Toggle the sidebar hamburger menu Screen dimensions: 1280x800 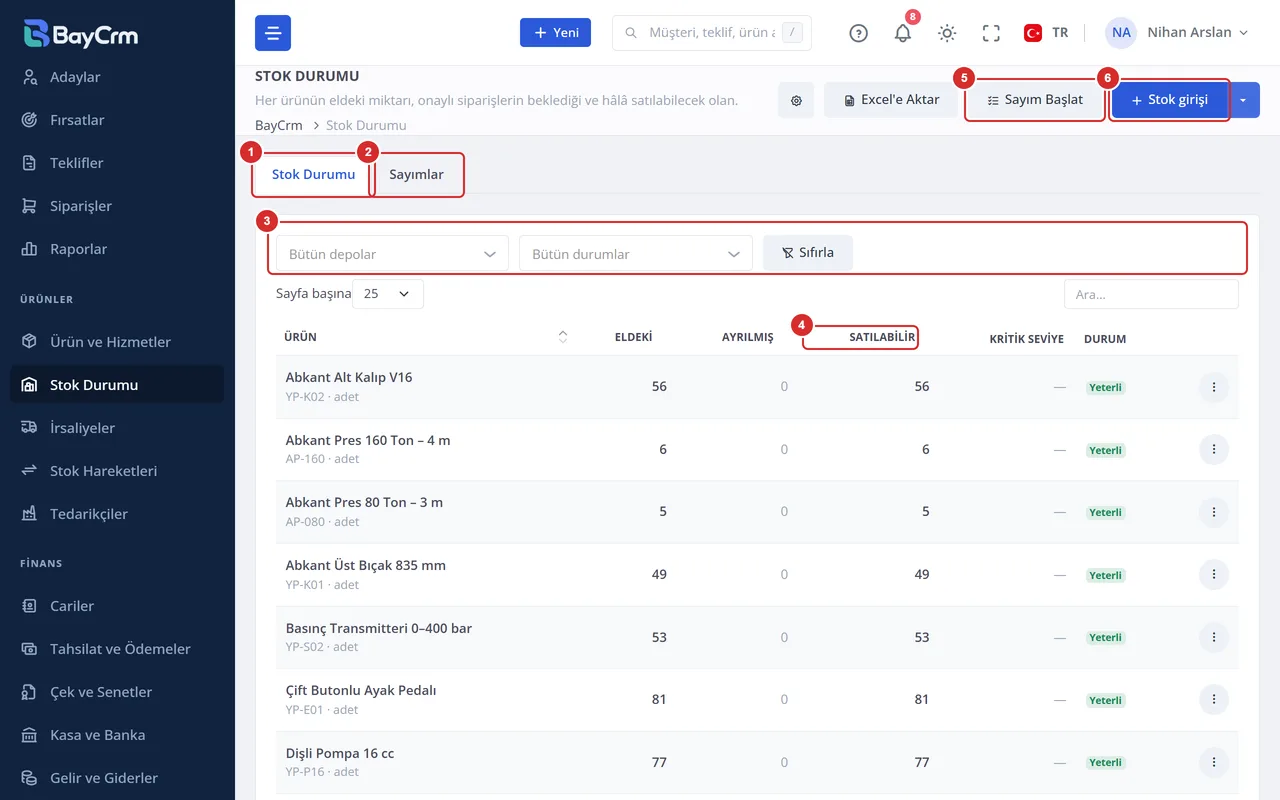(x=273, y=33)
